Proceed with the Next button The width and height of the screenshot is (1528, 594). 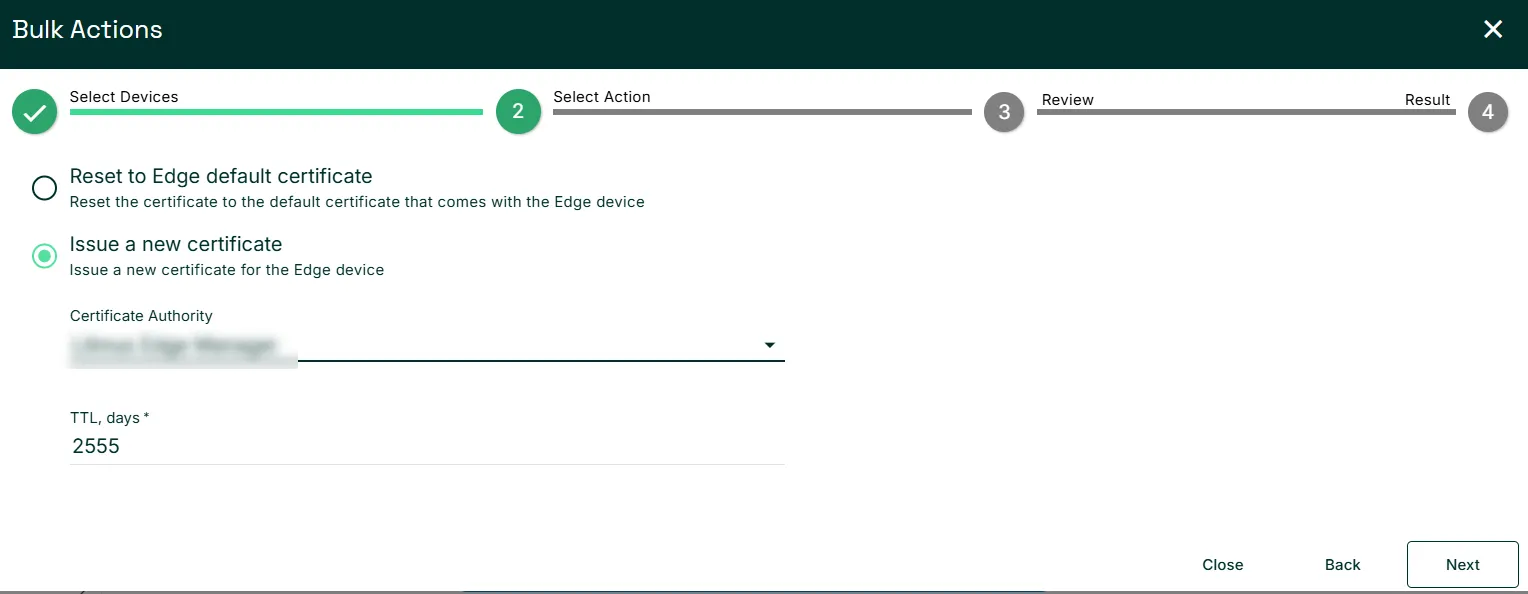pos(1463,565)
